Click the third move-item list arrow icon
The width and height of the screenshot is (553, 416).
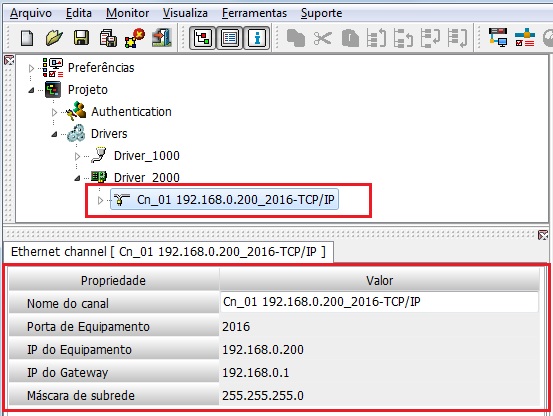click(430, 38)
